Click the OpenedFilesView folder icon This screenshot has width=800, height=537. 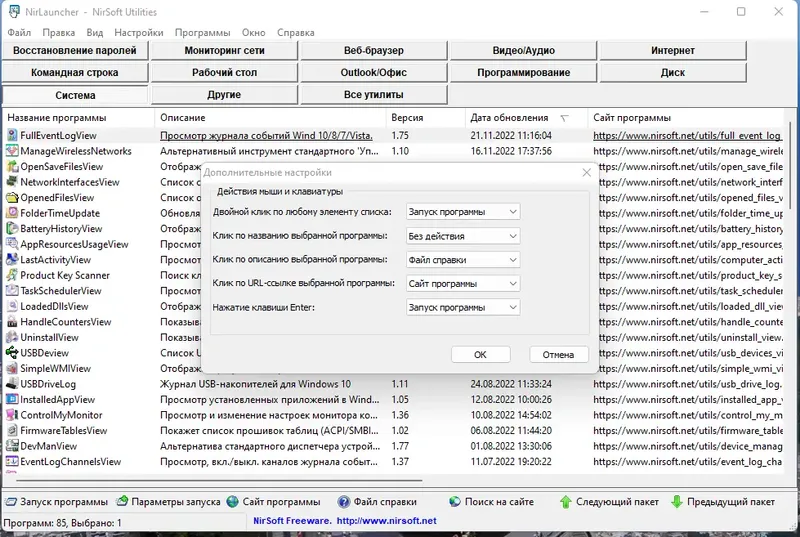pyautogui.click(x=12, y=198)
